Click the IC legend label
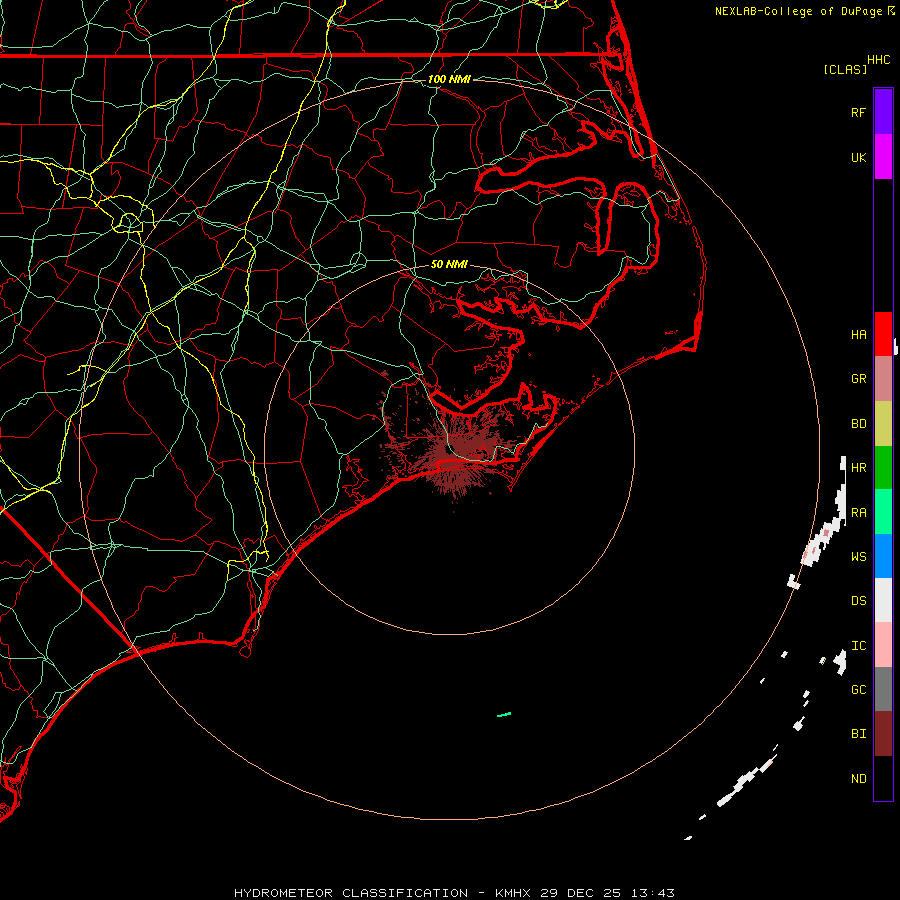Screen dimensions: 900x900 coord(858,646)
